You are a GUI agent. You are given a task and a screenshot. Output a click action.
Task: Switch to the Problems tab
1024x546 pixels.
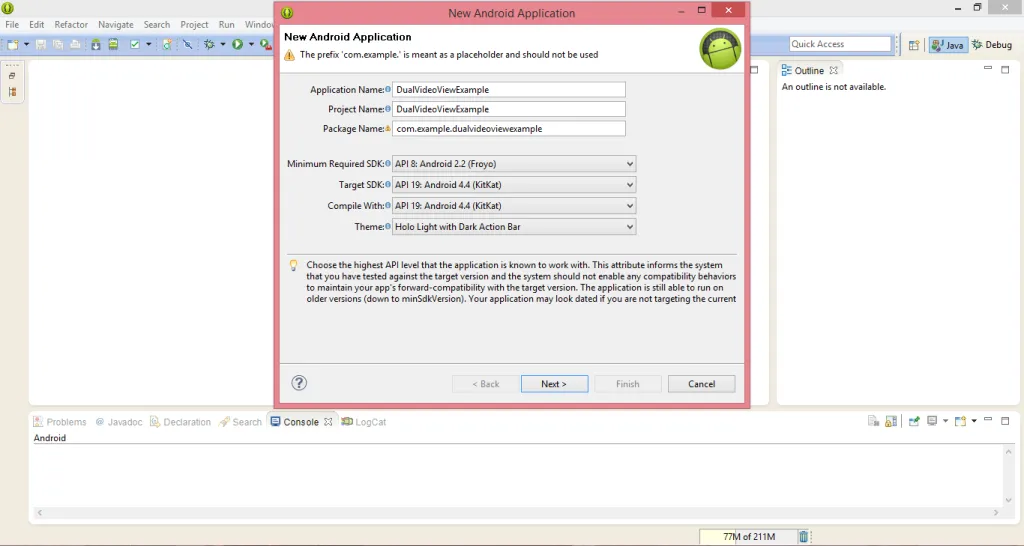click(59, 422)
